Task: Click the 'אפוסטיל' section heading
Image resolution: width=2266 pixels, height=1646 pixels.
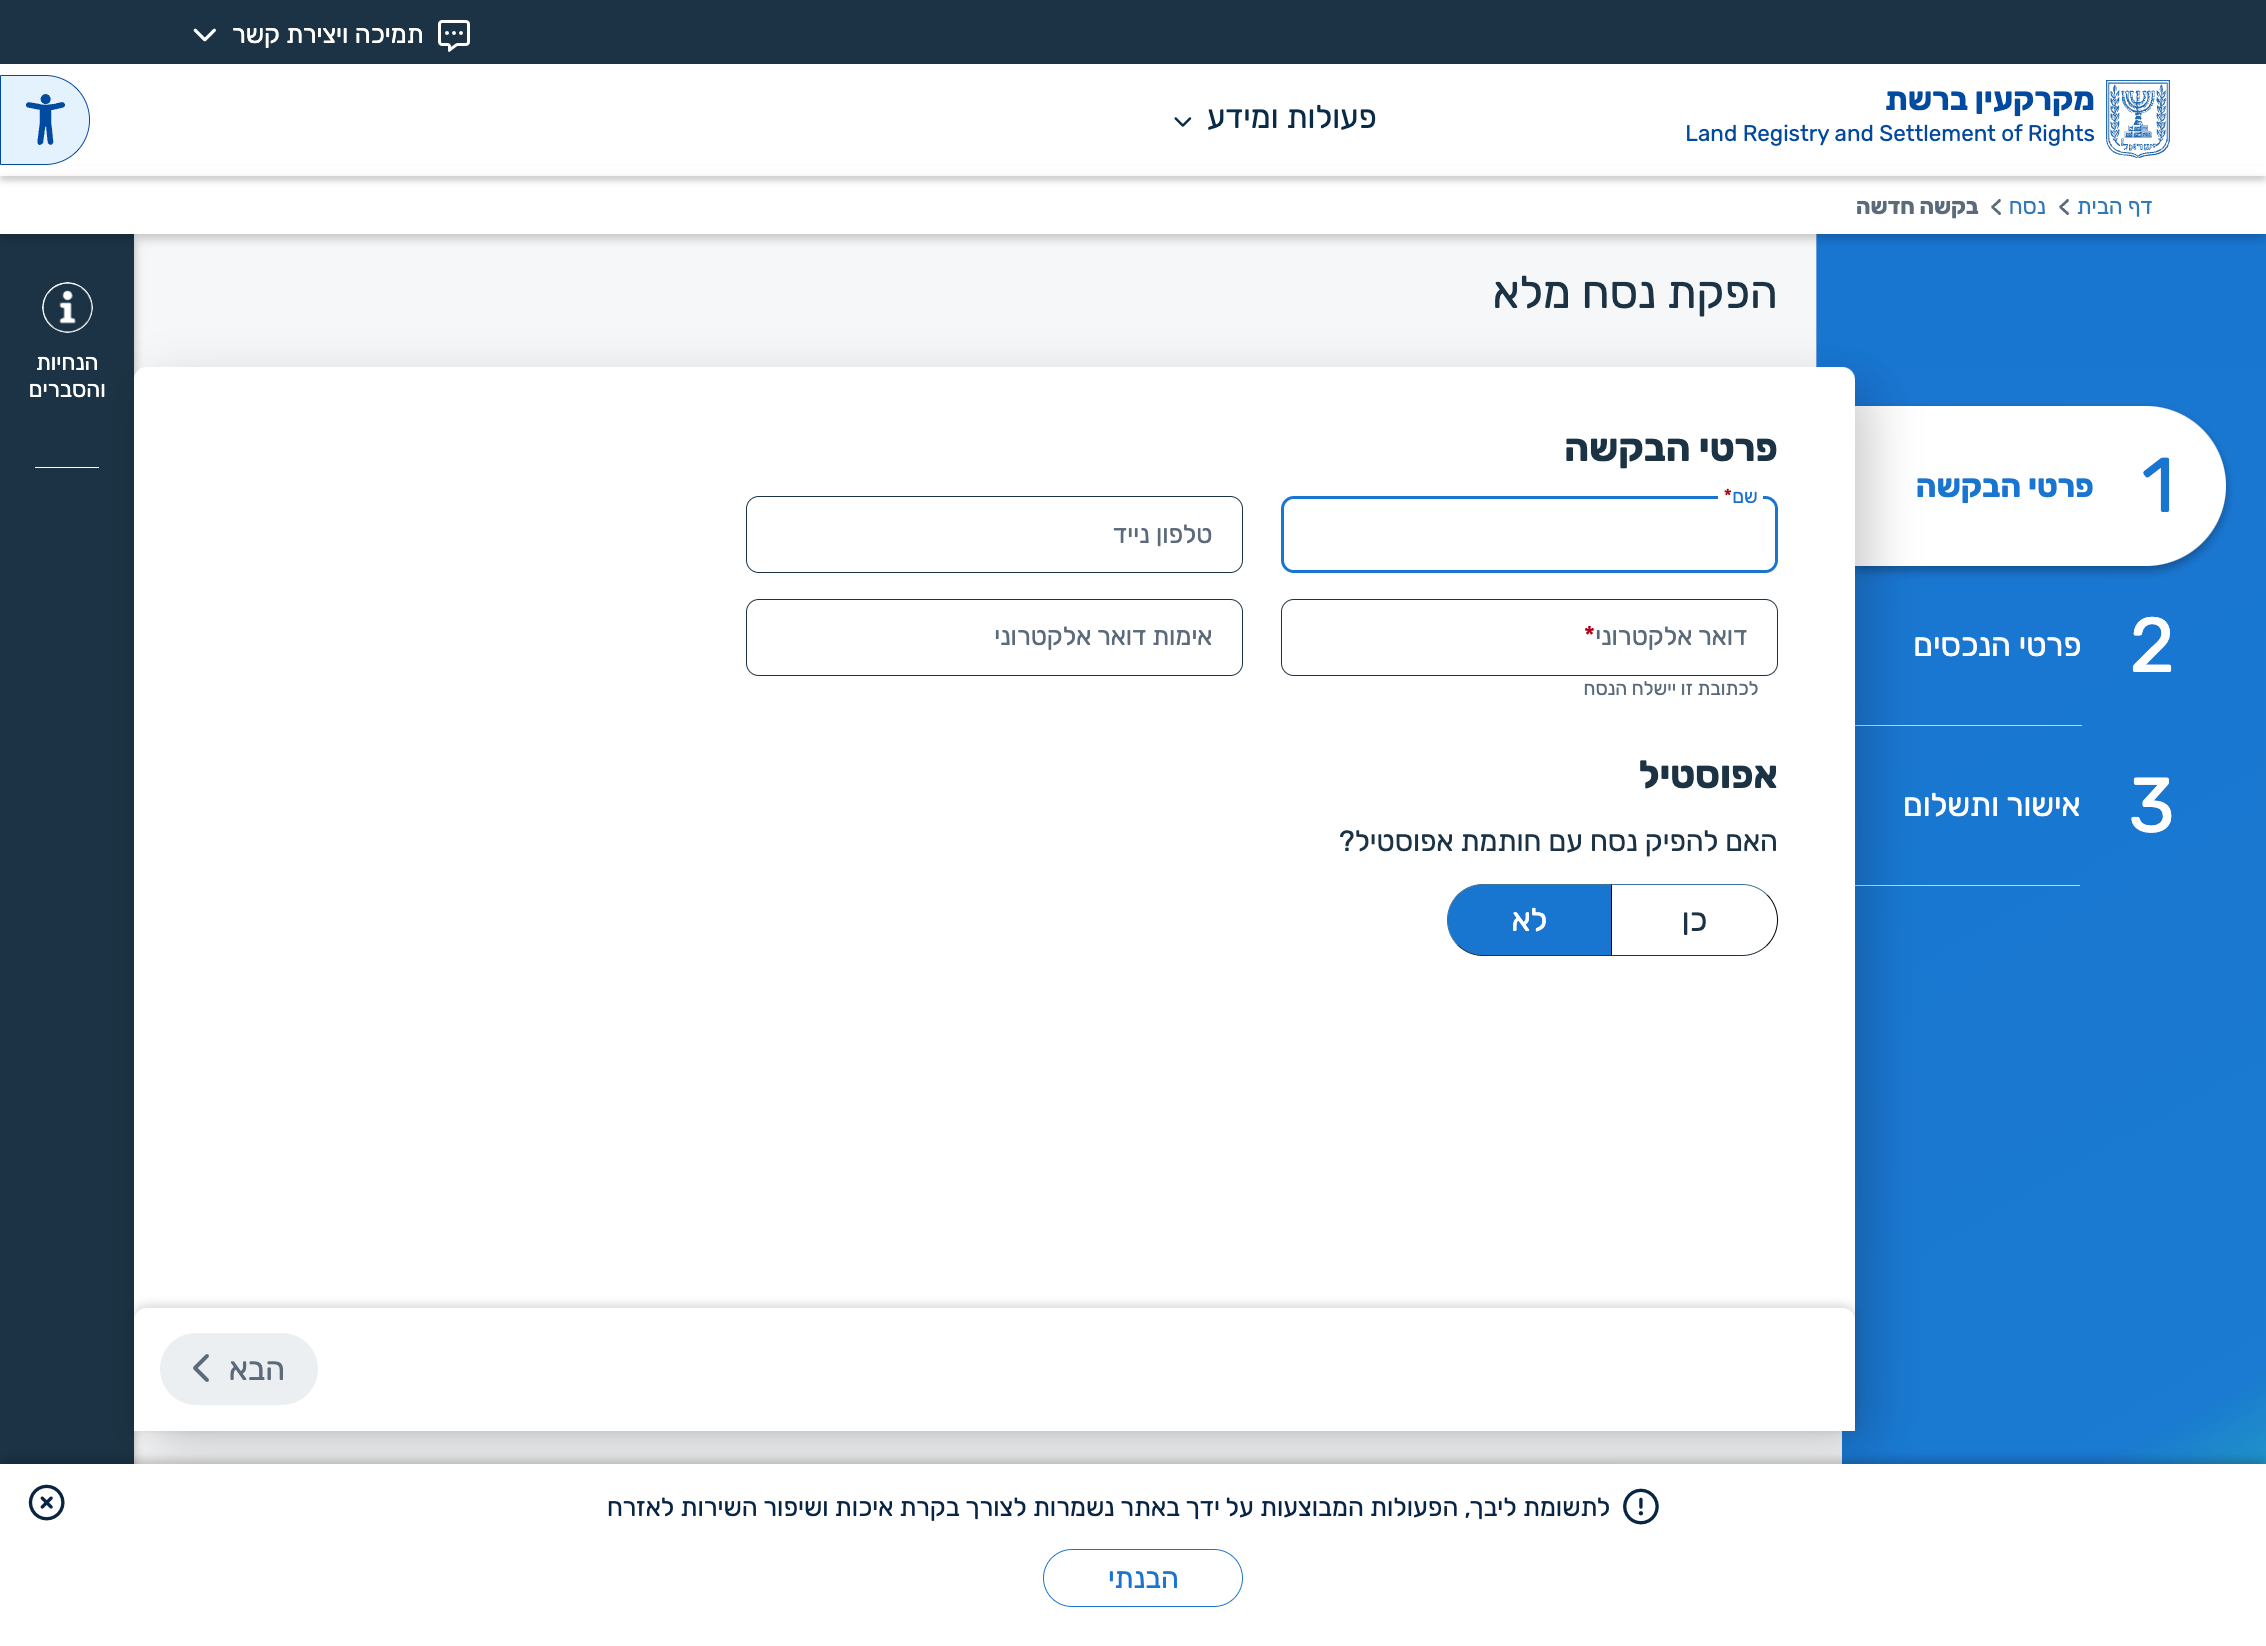Action: [1708, 775]
